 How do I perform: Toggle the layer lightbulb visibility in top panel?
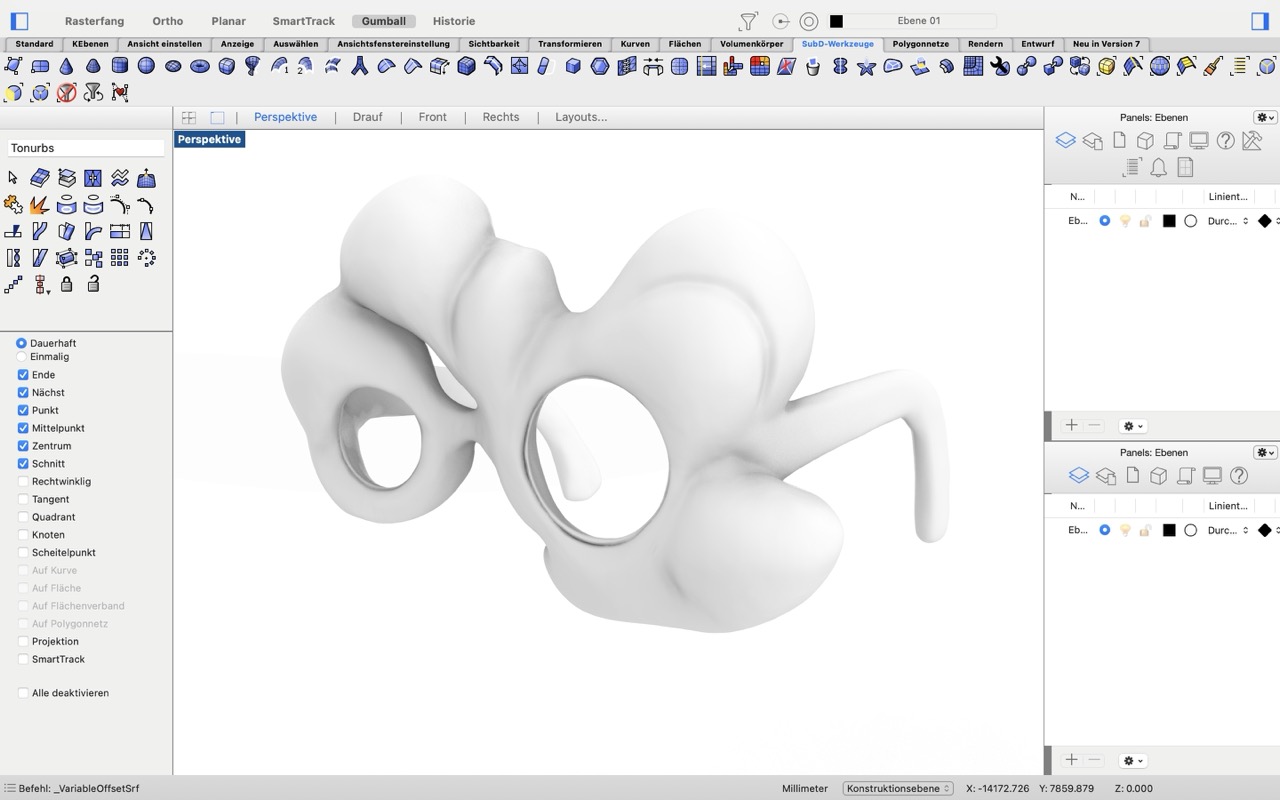tap(1125, 221)
